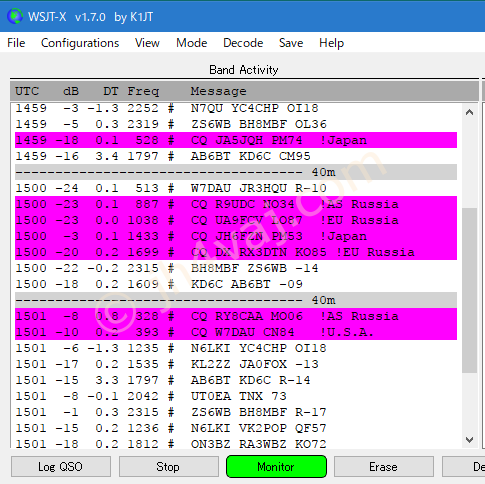
Task: Select the BH8MBF ZS6WB -14 row
Action: click(x=236, y=268)
